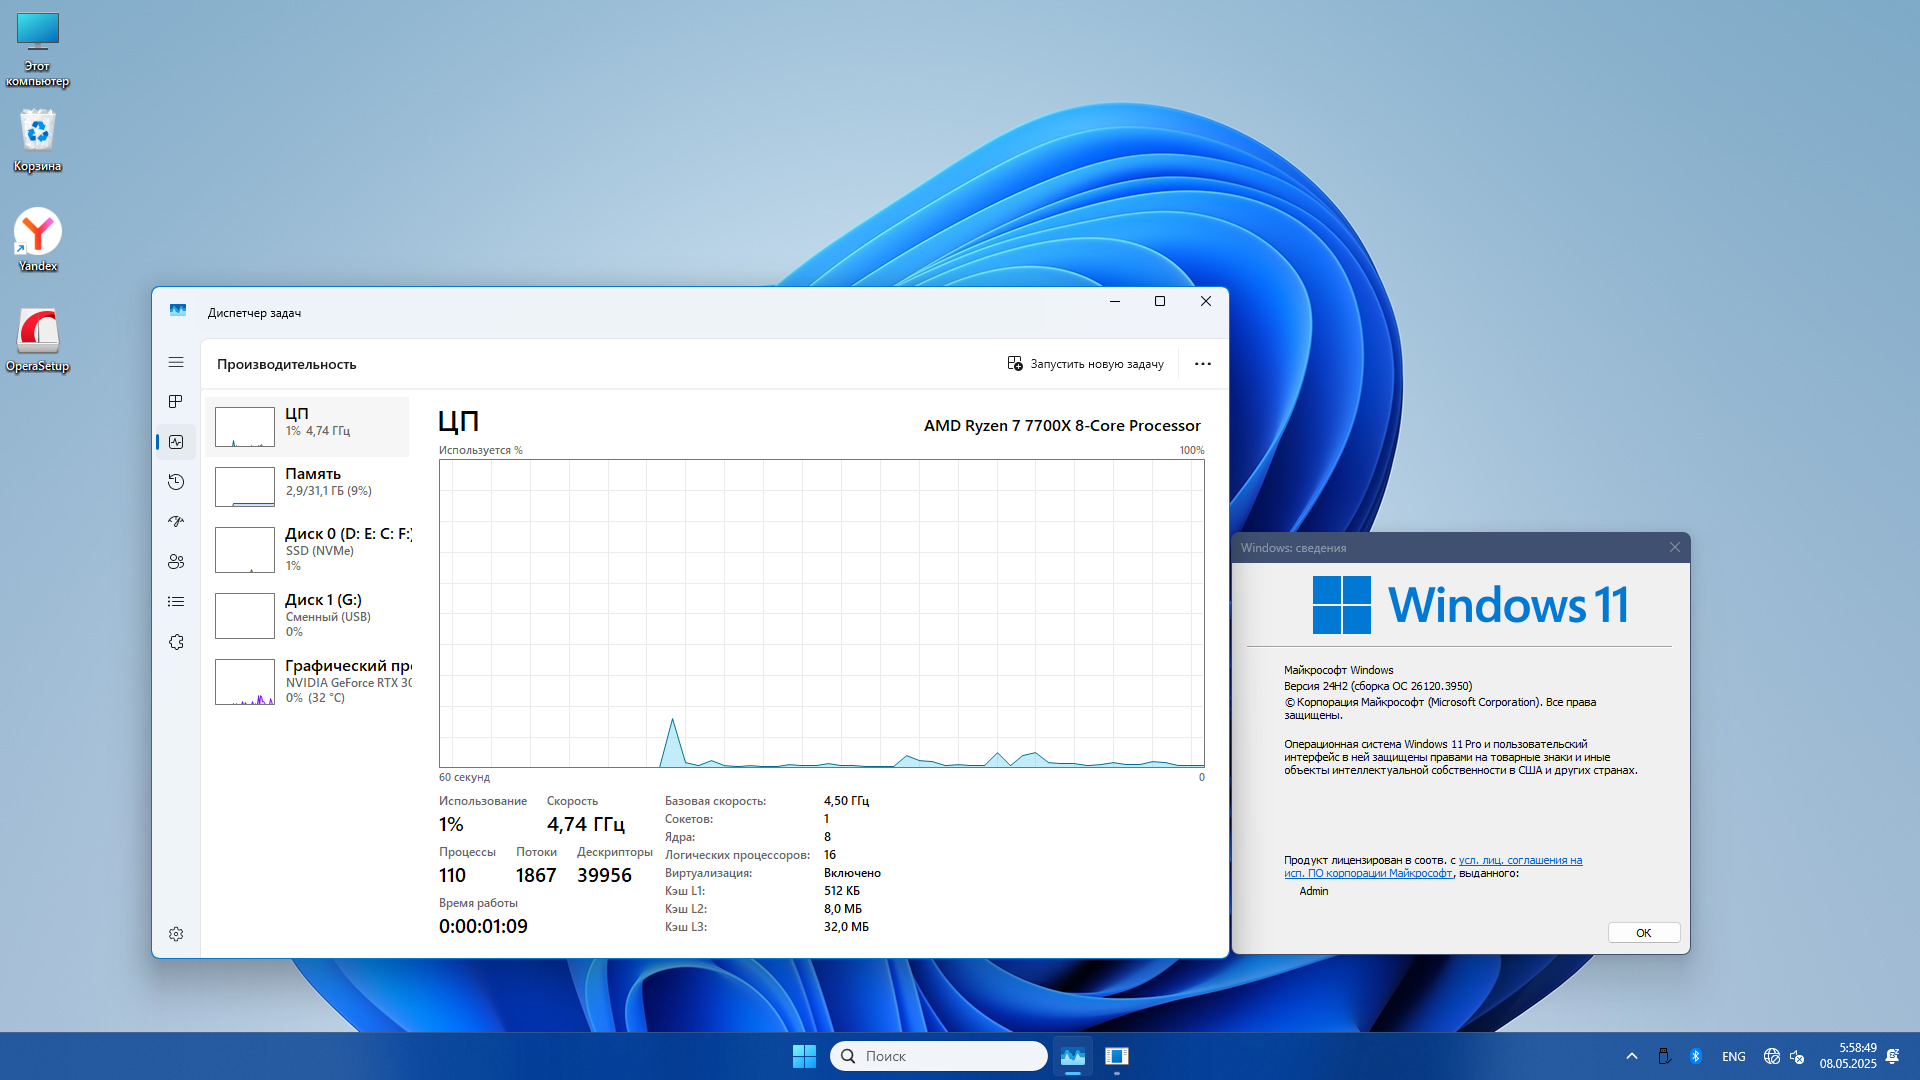Screen dimensions: 1920x1080
Task: Select Диск 0 performance item
Action: (x=308, y=549)
